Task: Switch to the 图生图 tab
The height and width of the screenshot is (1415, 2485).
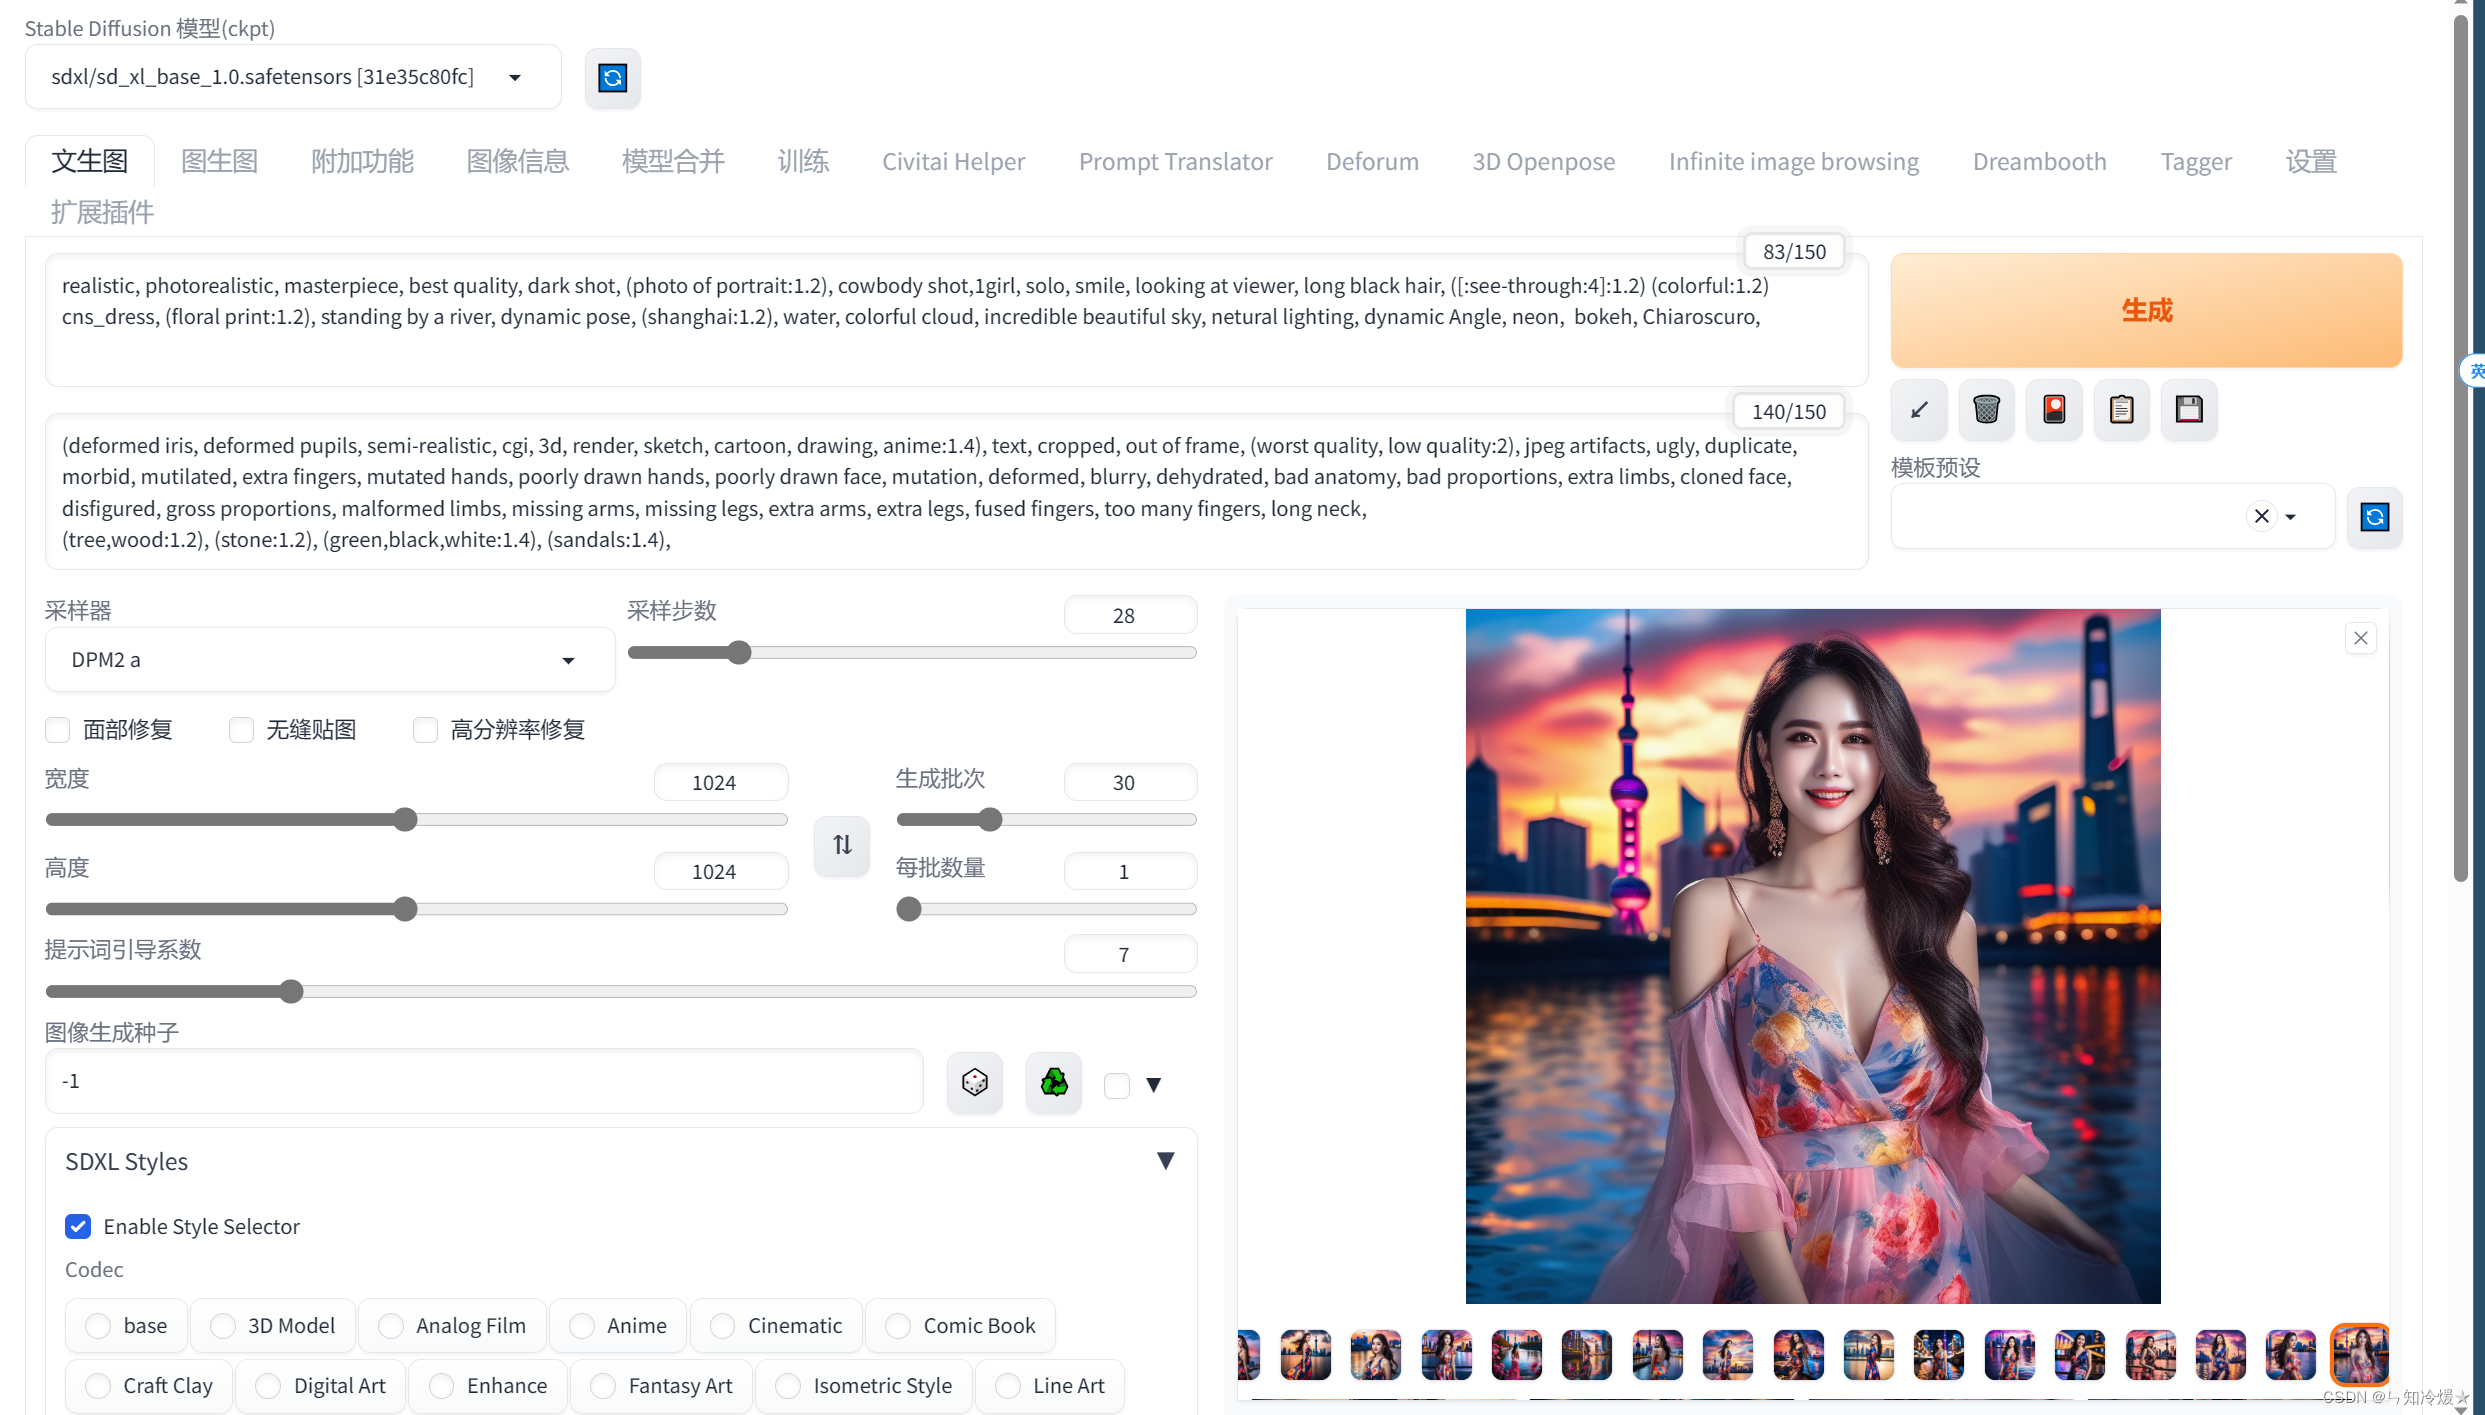Action: [219, 161]
